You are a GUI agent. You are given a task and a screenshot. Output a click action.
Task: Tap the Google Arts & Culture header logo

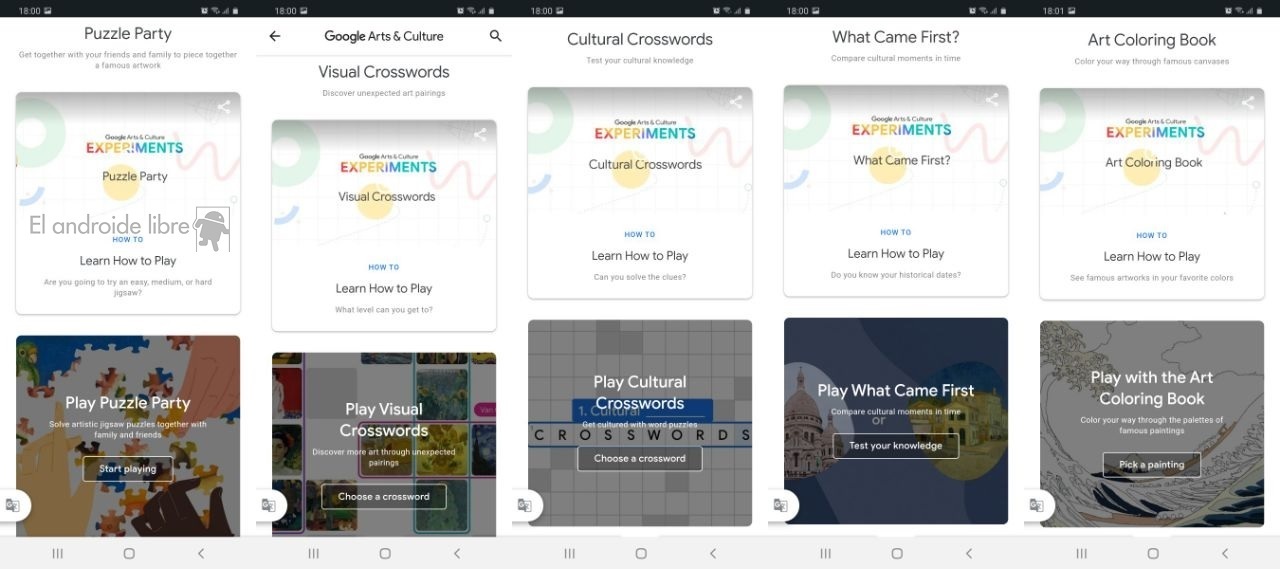[384, 36]
